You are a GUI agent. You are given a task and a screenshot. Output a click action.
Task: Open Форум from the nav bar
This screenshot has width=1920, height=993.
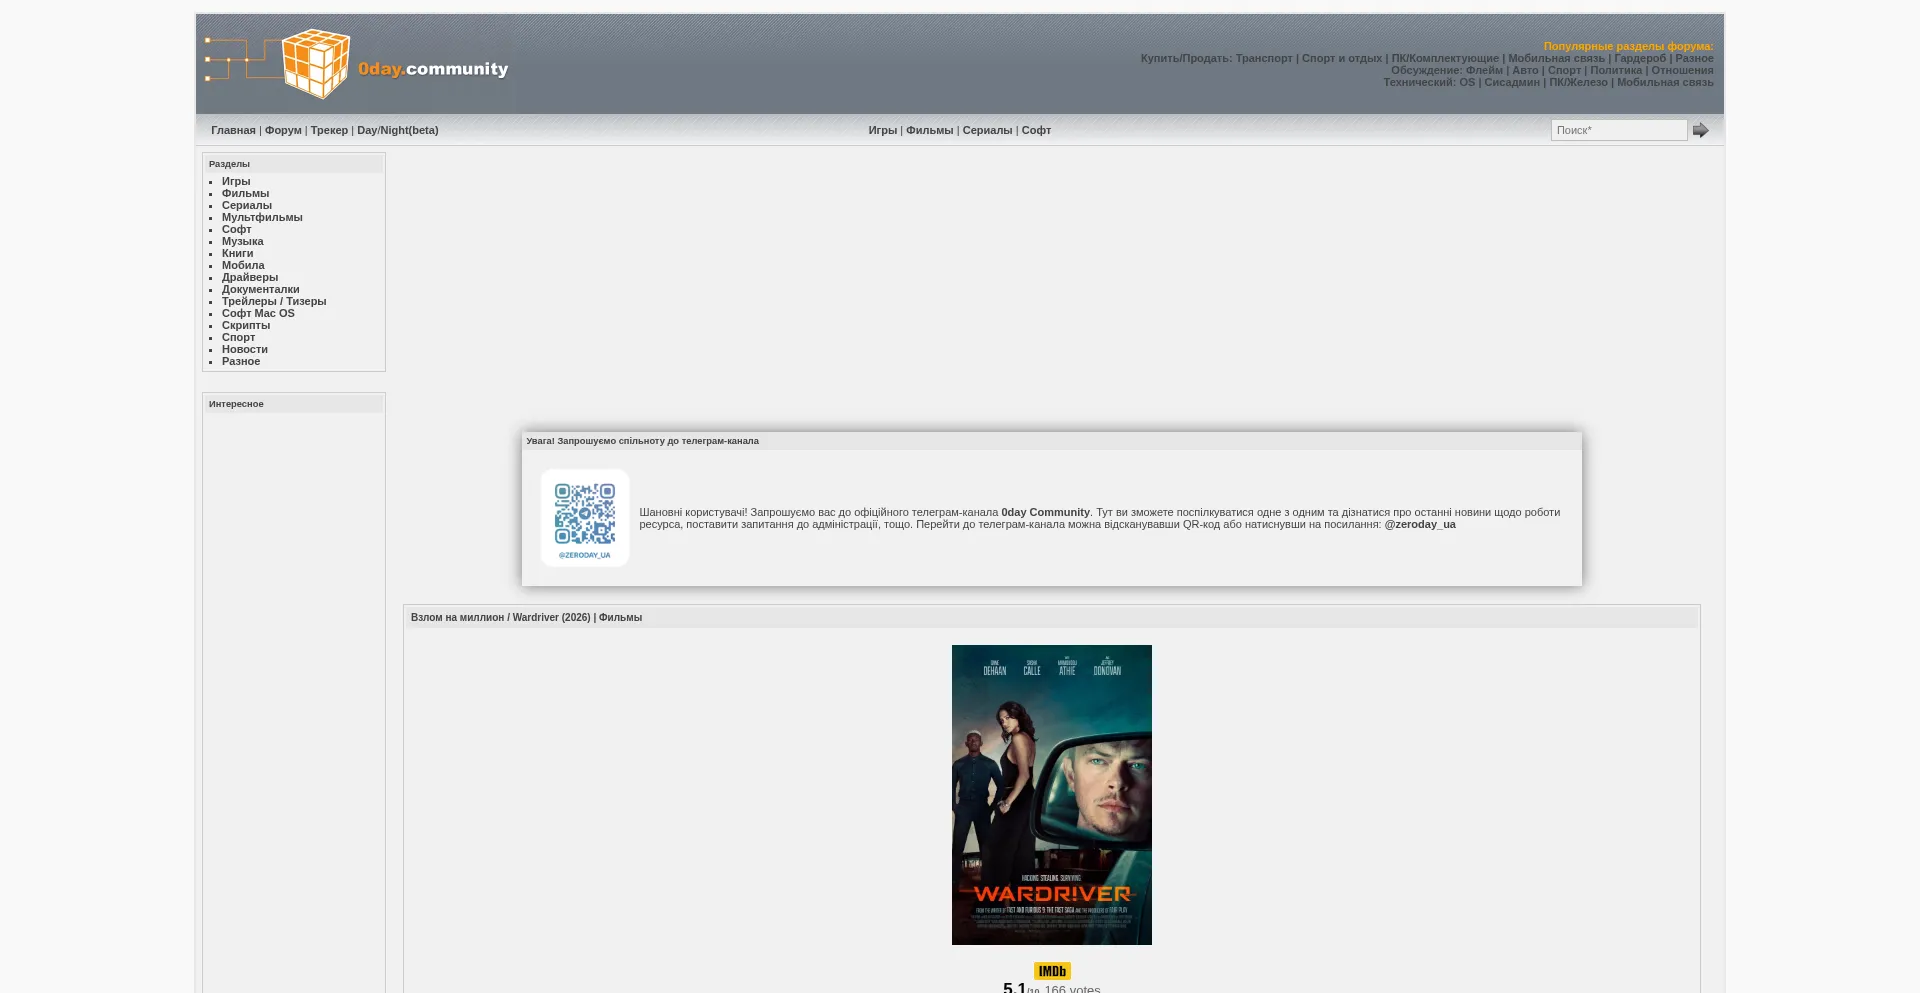point(283,130)
